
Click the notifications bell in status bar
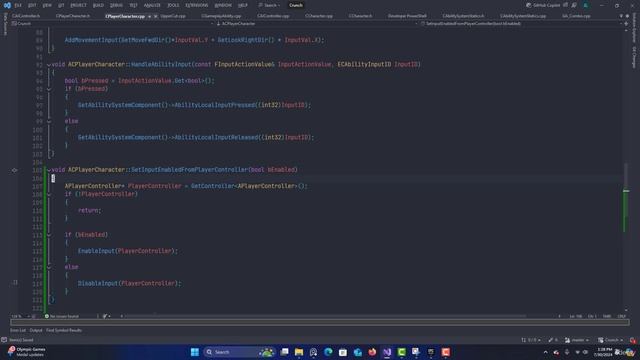coord(633,340)
